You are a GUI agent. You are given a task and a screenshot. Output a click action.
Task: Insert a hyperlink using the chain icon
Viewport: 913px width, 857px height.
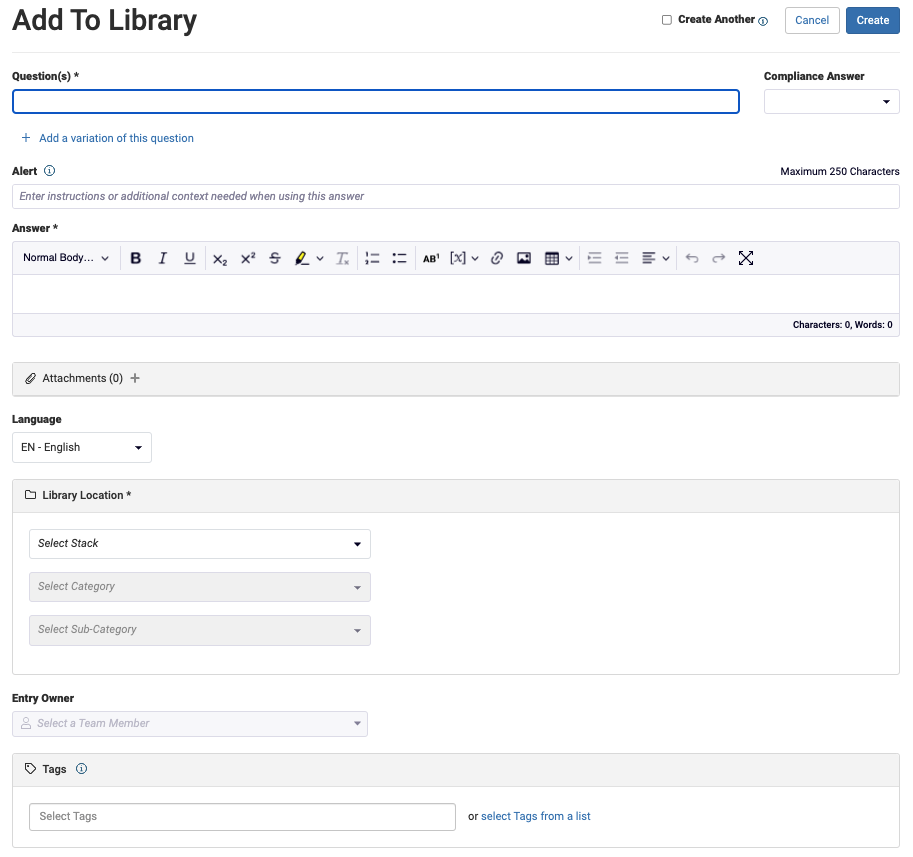(496, 257)
